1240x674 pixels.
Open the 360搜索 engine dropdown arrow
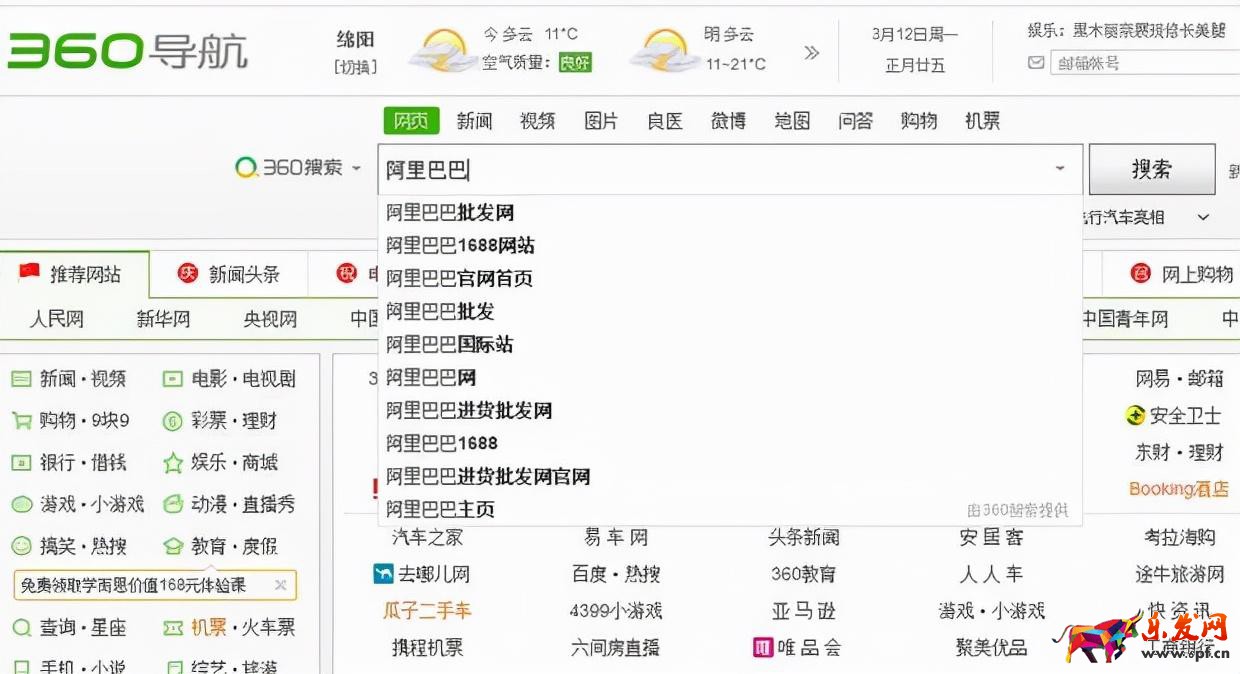356,169
